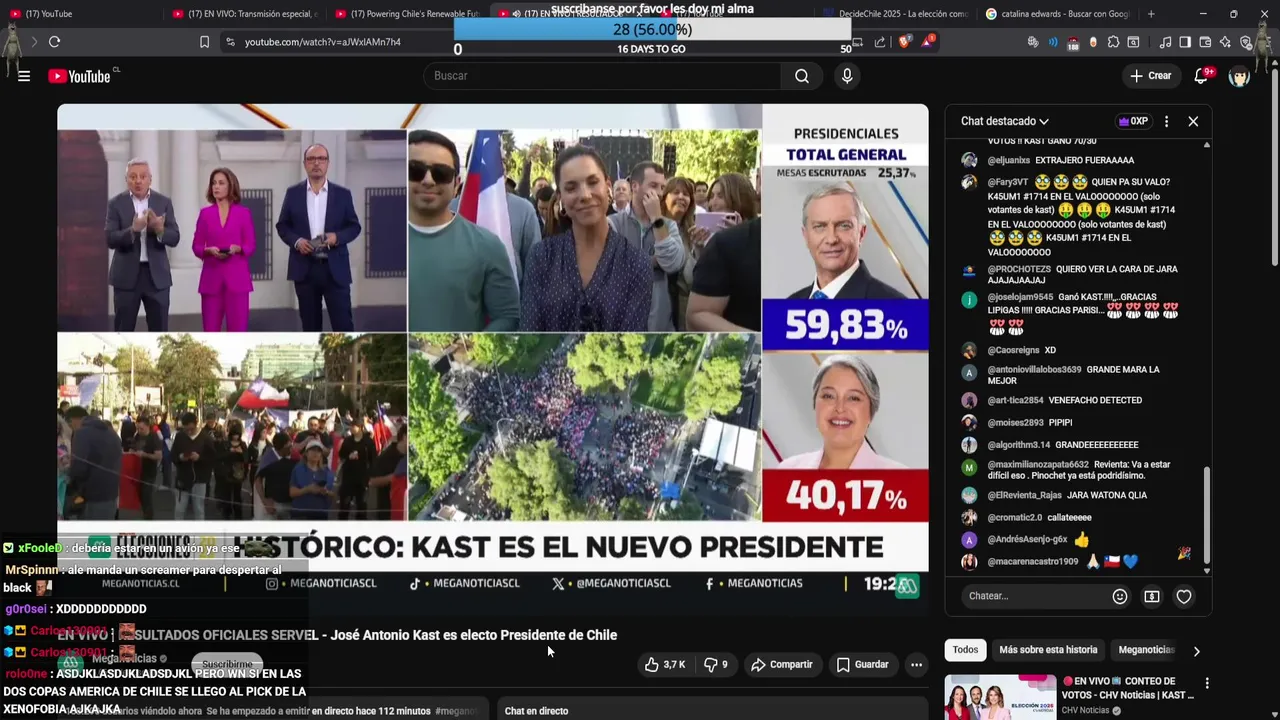
Task: Click the @ElRevienta_Rajas chat username
Action: point(1025,495)
